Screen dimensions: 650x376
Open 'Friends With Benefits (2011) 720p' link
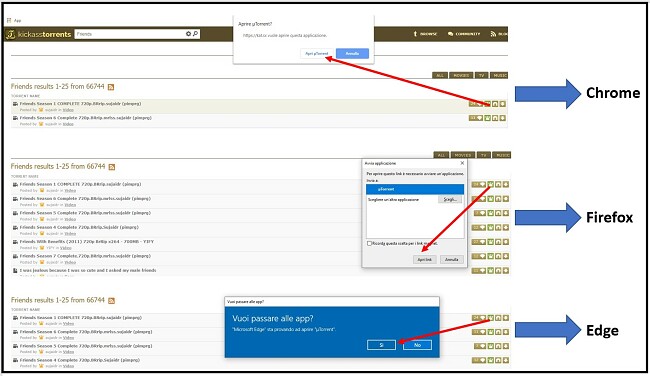pos(87,241)
